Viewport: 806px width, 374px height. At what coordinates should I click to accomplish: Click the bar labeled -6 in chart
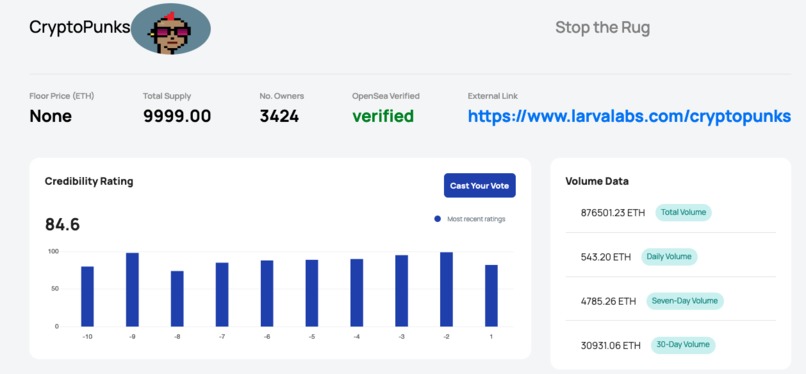tap(267, 293)
